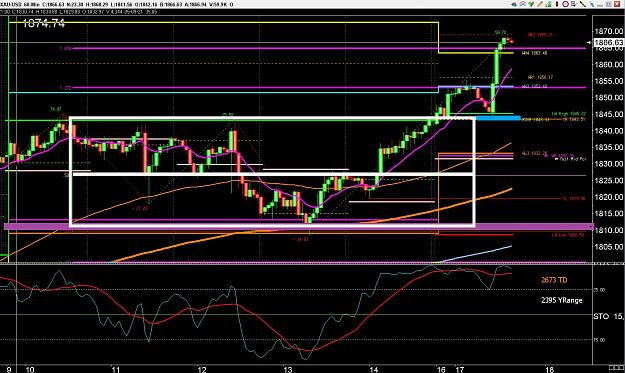
Task: Click the 1830.00 price axis label
Action: (609, 164)
